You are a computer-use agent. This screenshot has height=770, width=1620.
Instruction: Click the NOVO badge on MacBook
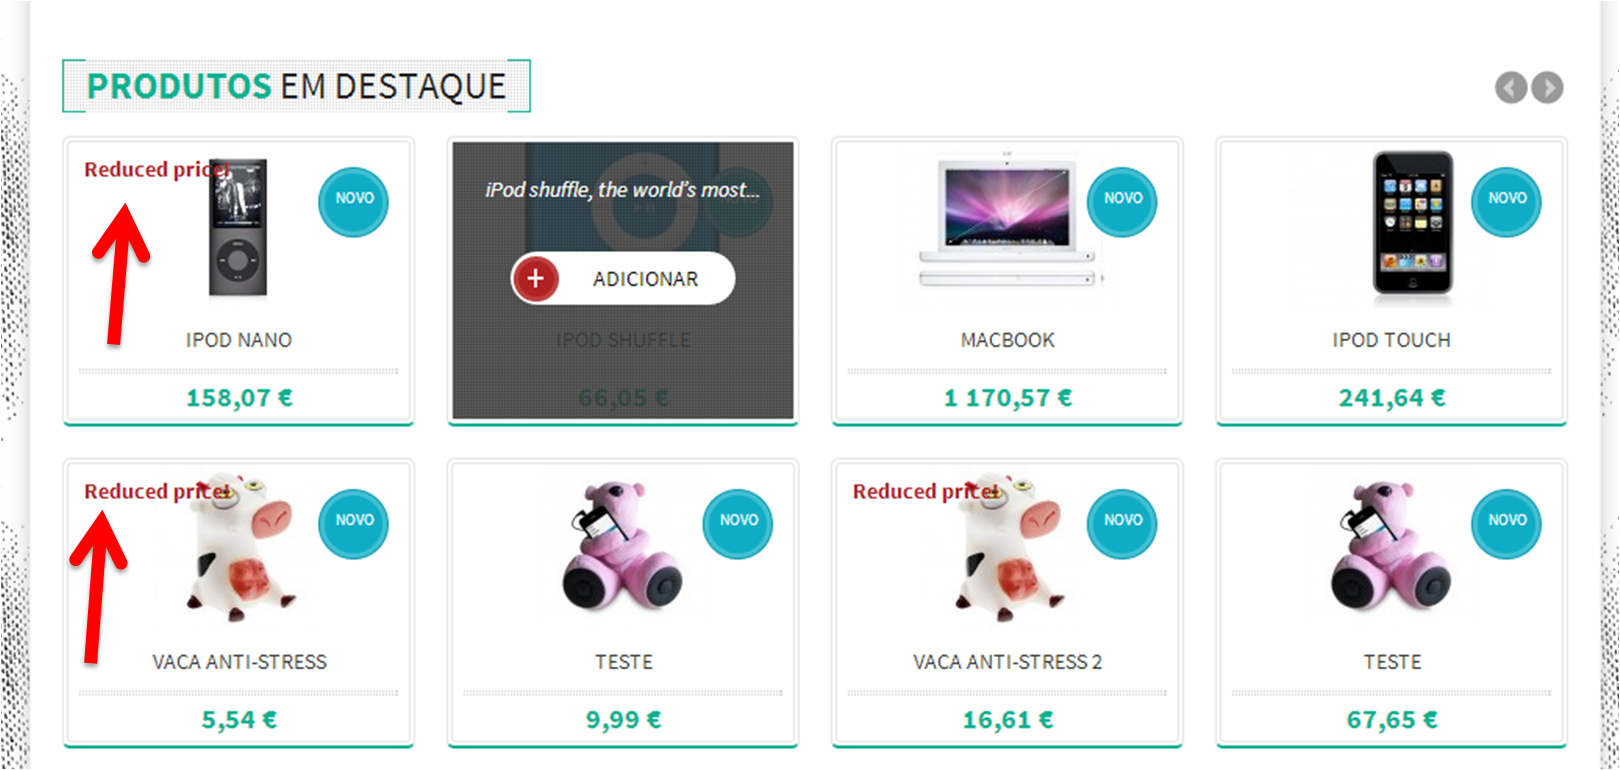click(1122, 201)
